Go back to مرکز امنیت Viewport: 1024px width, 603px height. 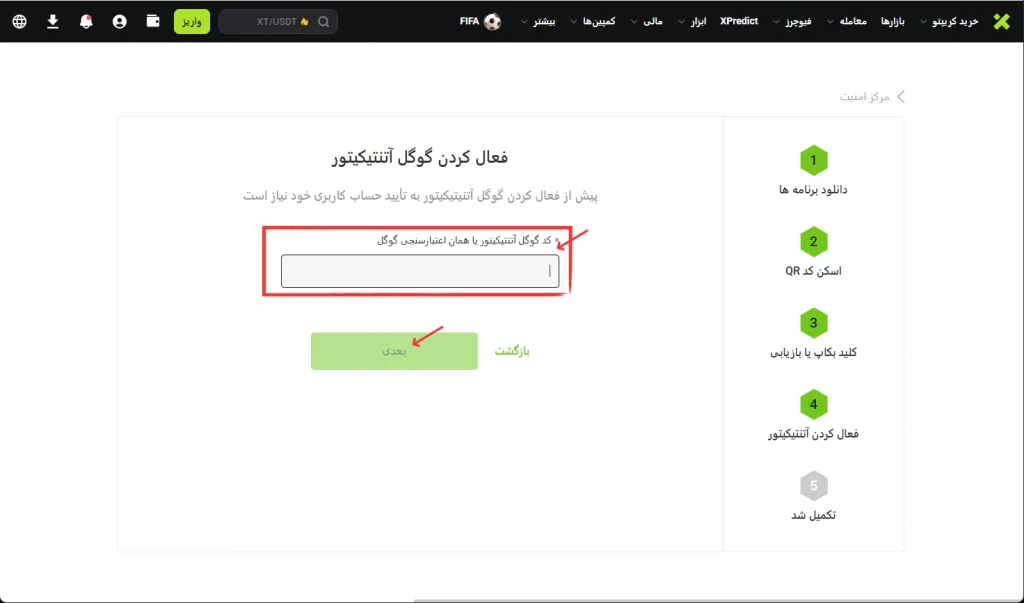(865, 97)
